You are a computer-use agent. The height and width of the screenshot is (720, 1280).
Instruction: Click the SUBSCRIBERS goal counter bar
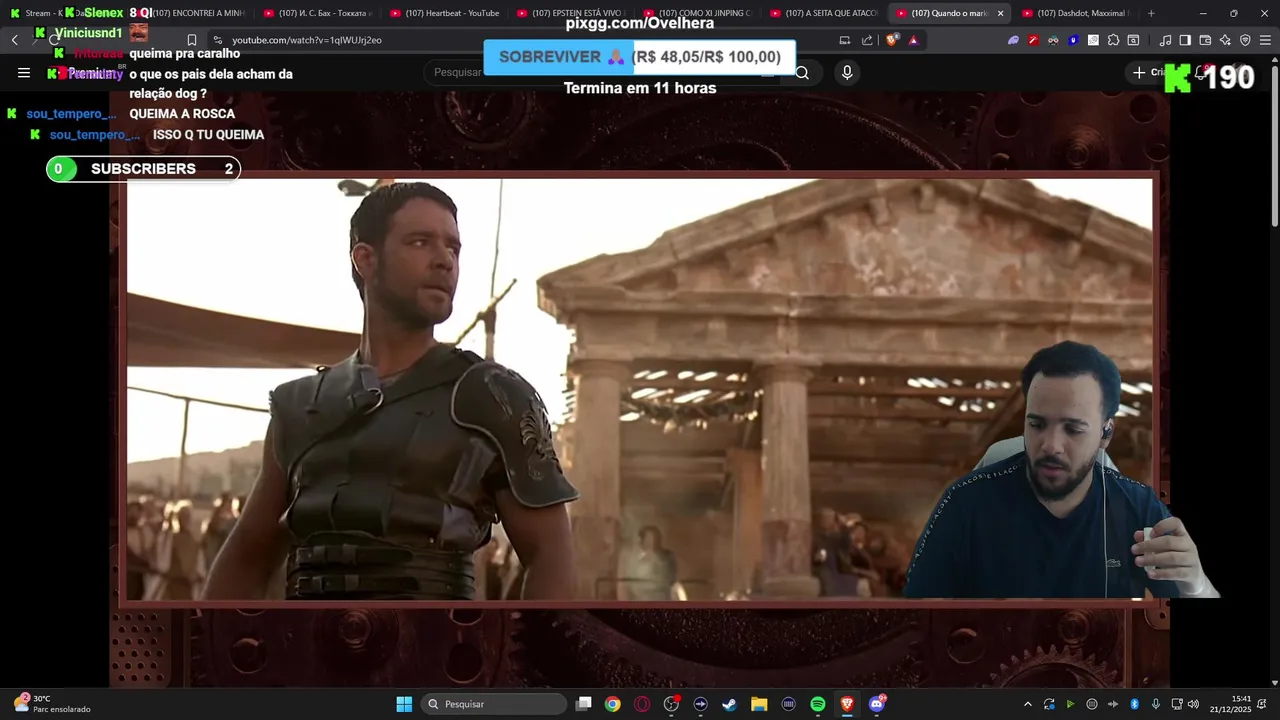pyautogui.click(x=143, y=169)
